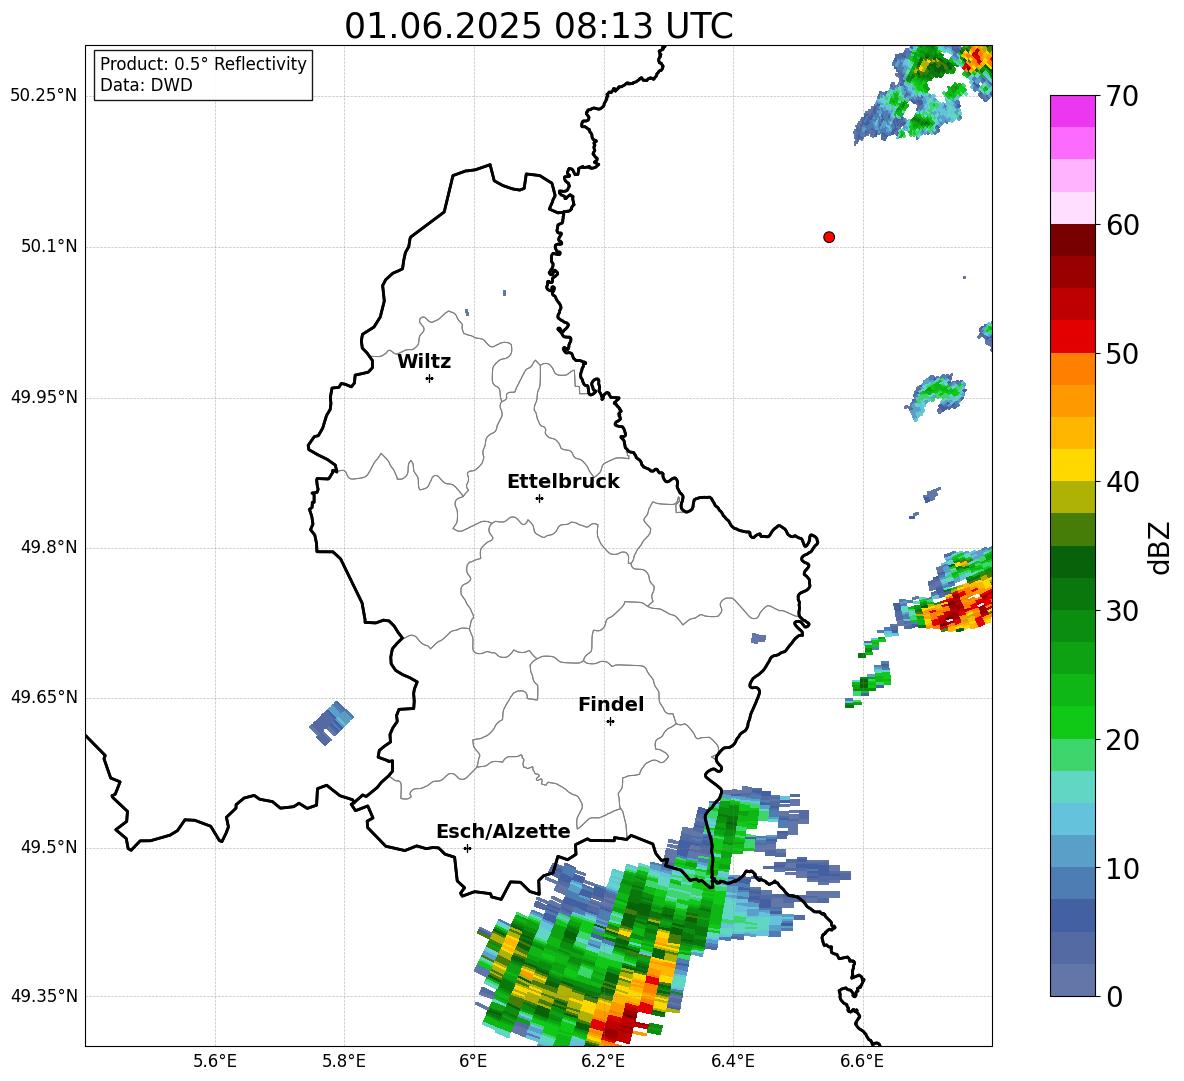Click the 49.8°N latitude label

pyautogui.click(x=50, y=547)
